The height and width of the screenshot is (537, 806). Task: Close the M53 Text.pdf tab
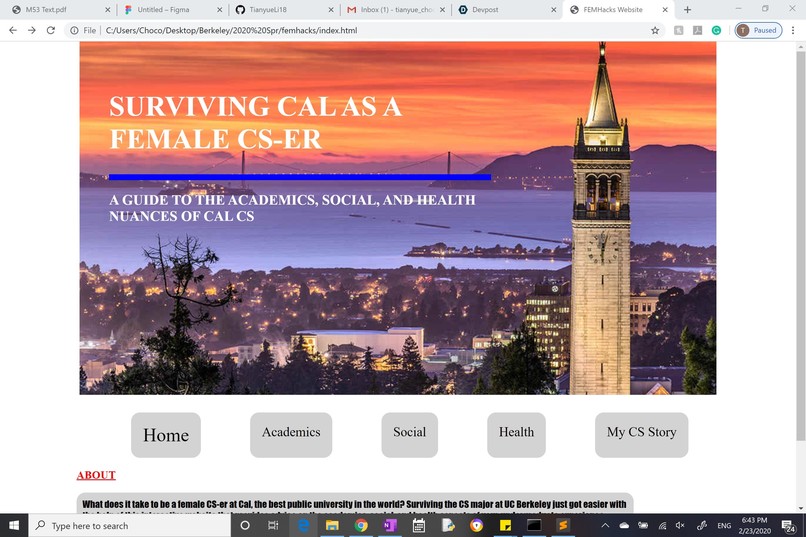(107, 10)
